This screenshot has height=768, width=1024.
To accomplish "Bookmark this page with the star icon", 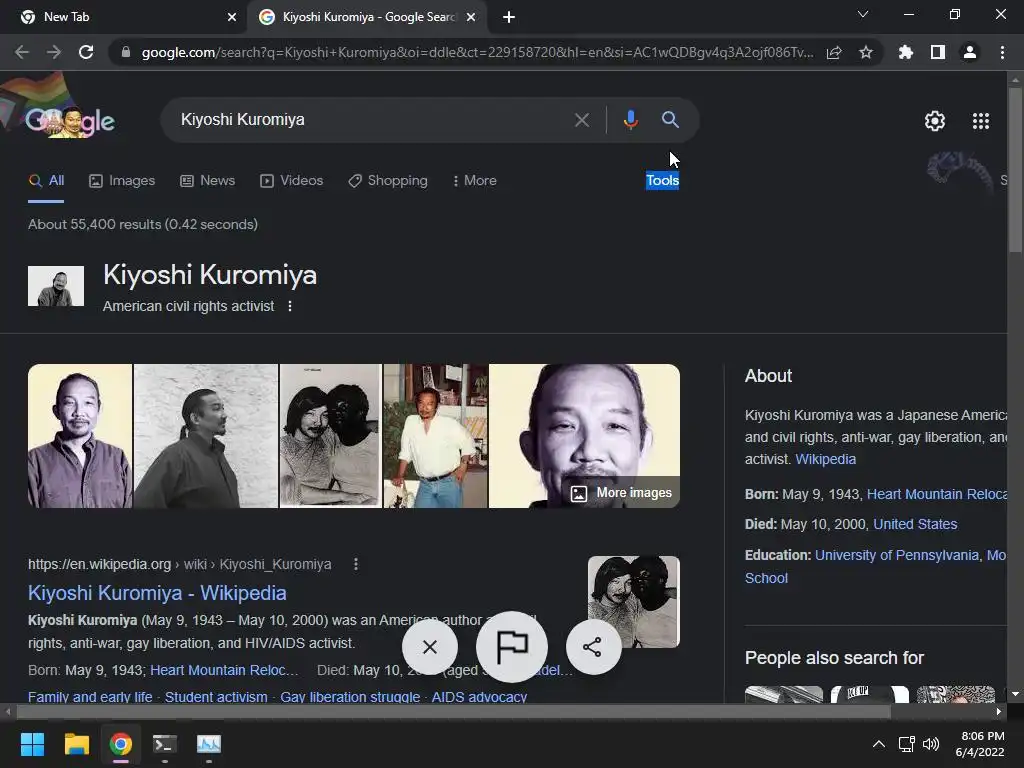I will point(866,52).
